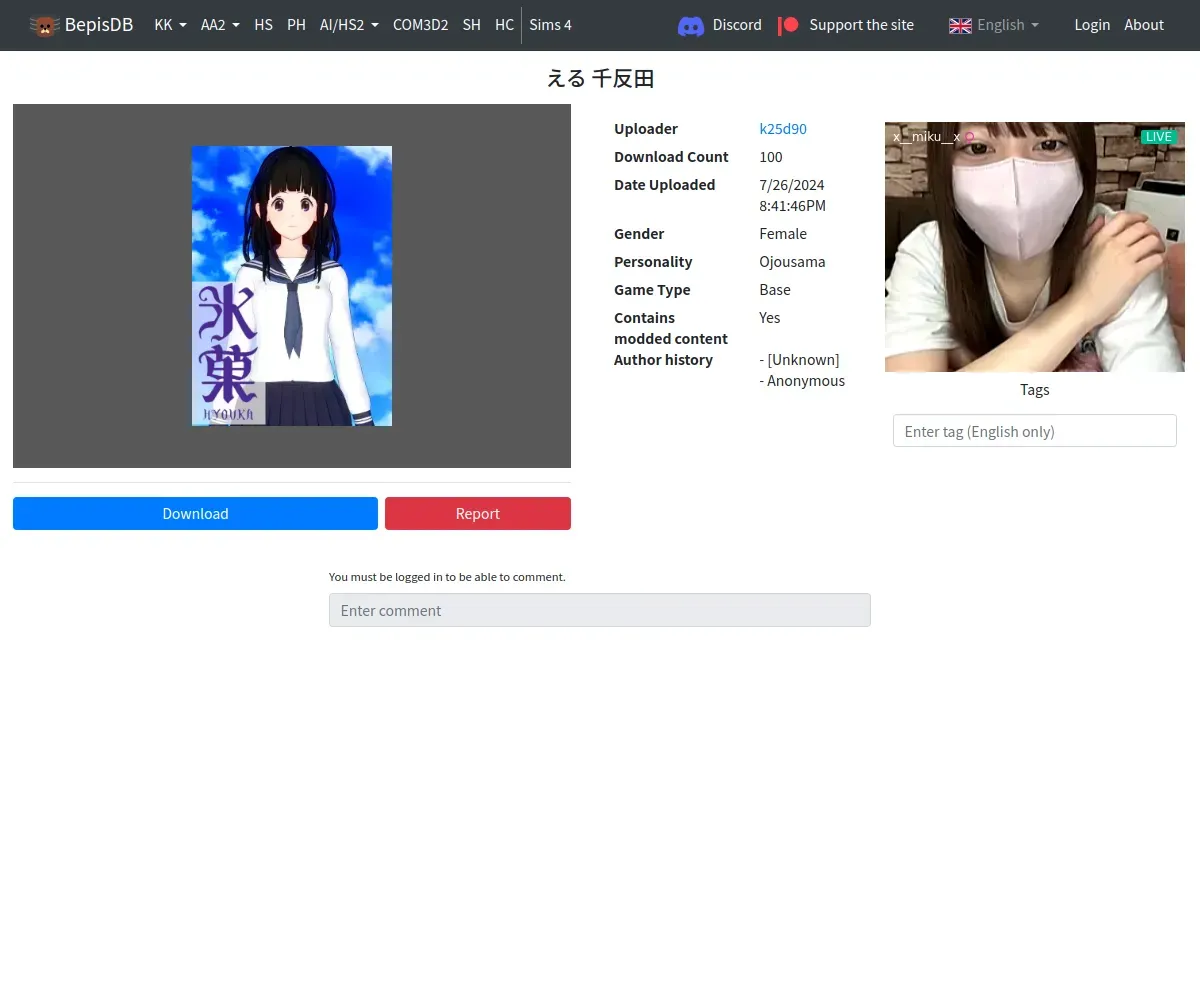
Task: Focus the Enter tag input field
Action: click(1035, 431)
